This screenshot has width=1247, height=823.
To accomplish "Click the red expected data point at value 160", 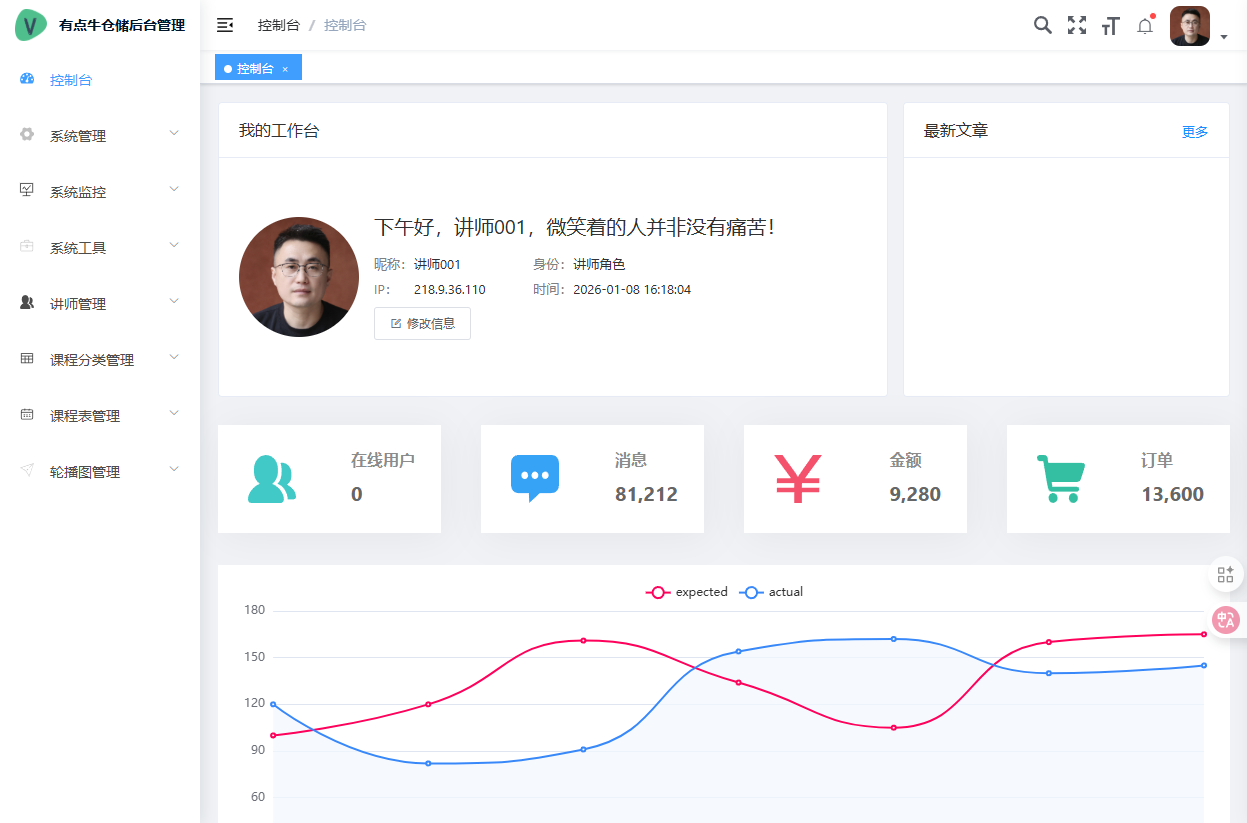I will (585, 640).
